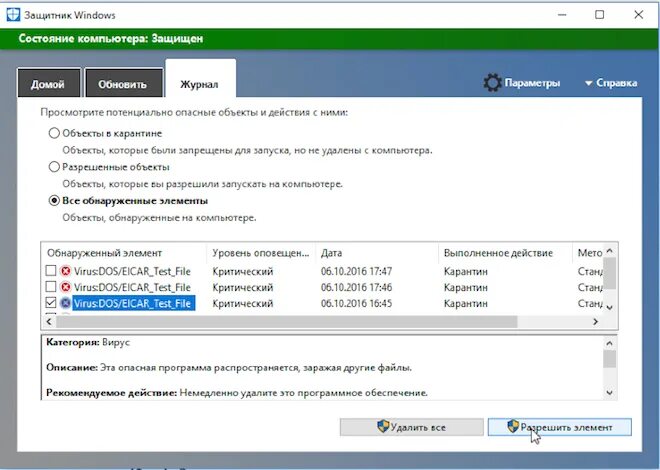Click Критический level in 17:47 row
The height and width of the screenshot is (470, 660).
(243, 271)
